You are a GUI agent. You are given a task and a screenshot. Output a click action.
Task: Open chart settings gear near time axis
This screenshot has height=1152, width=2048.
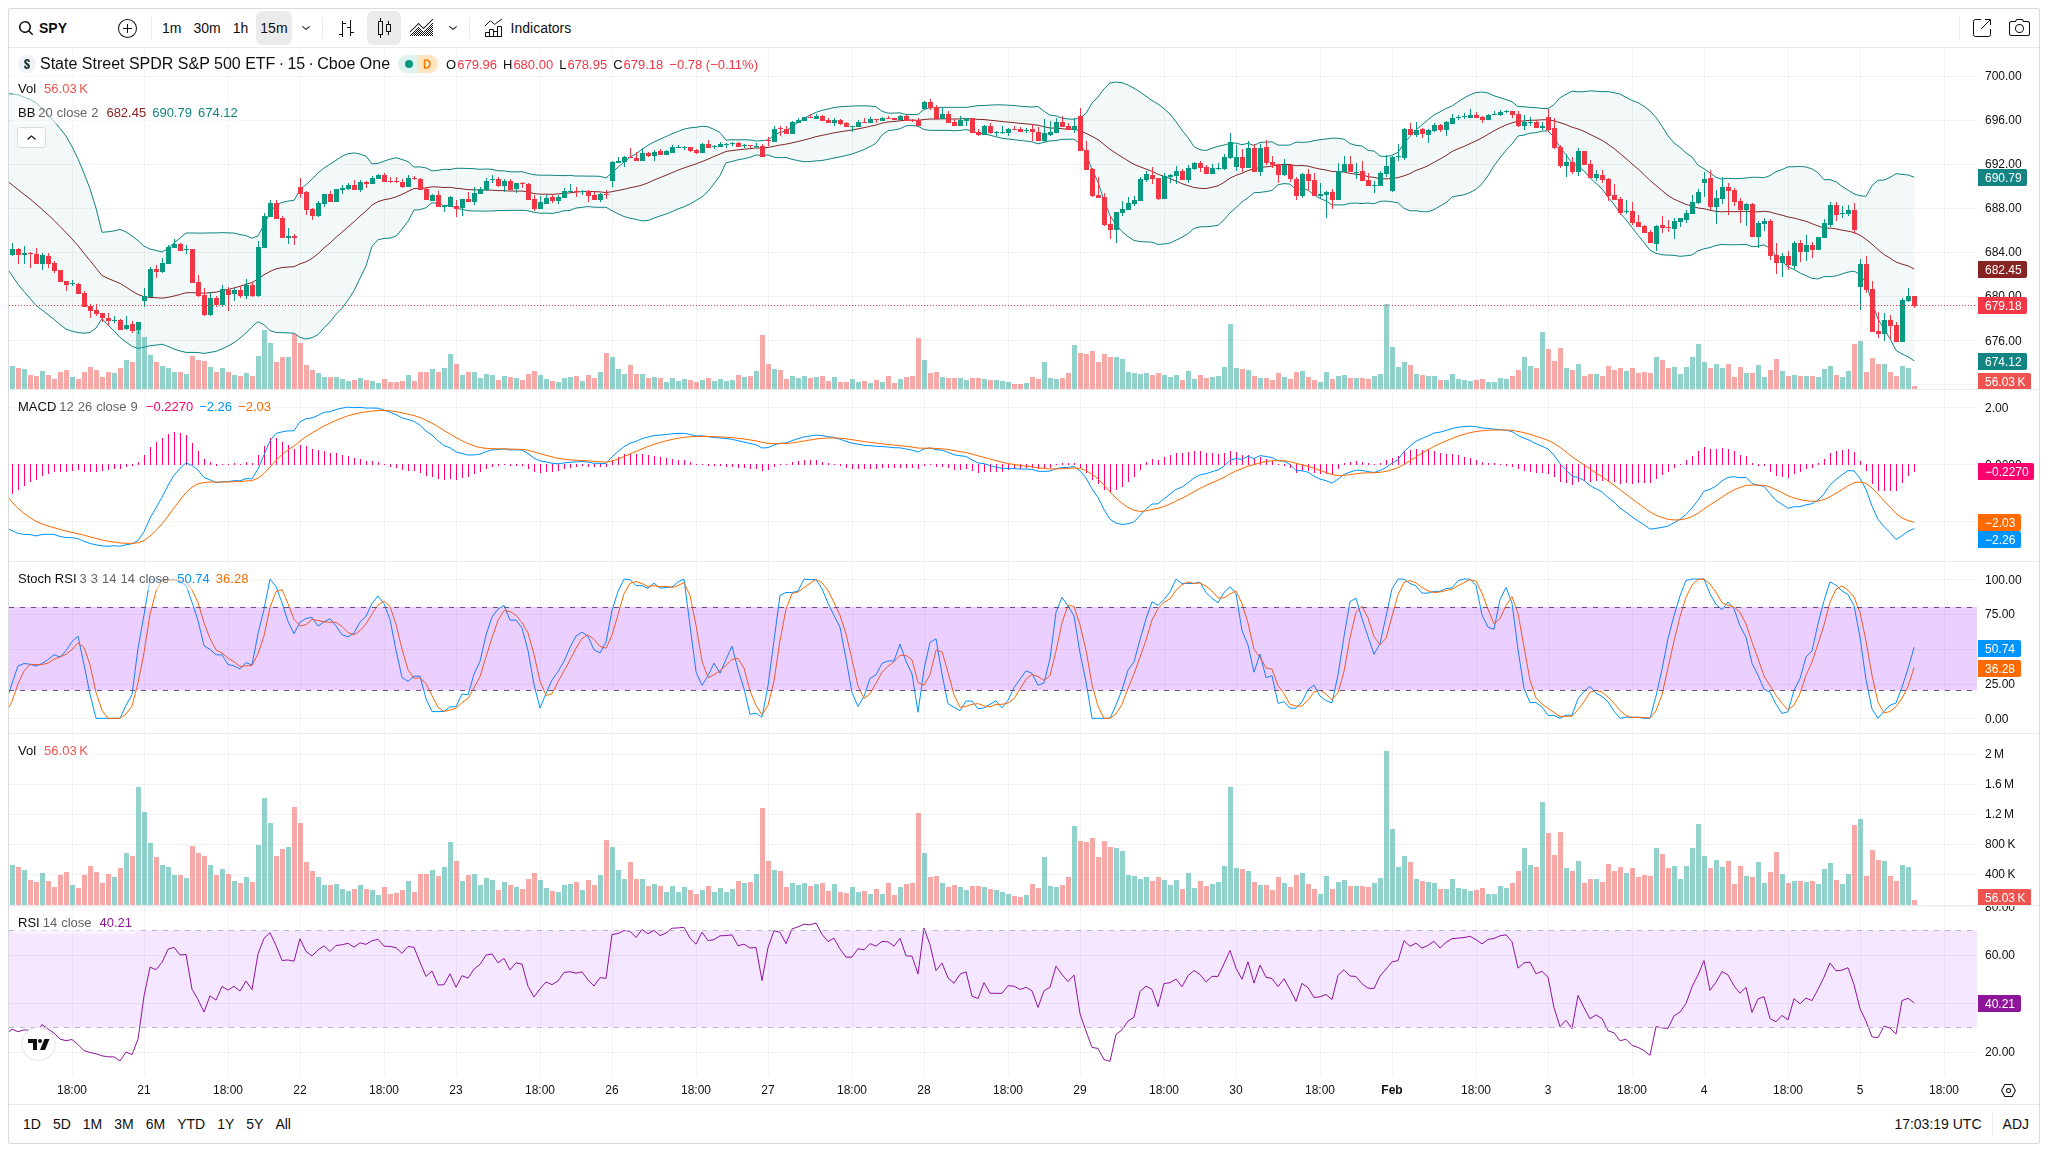(x=2008, y=1090)
